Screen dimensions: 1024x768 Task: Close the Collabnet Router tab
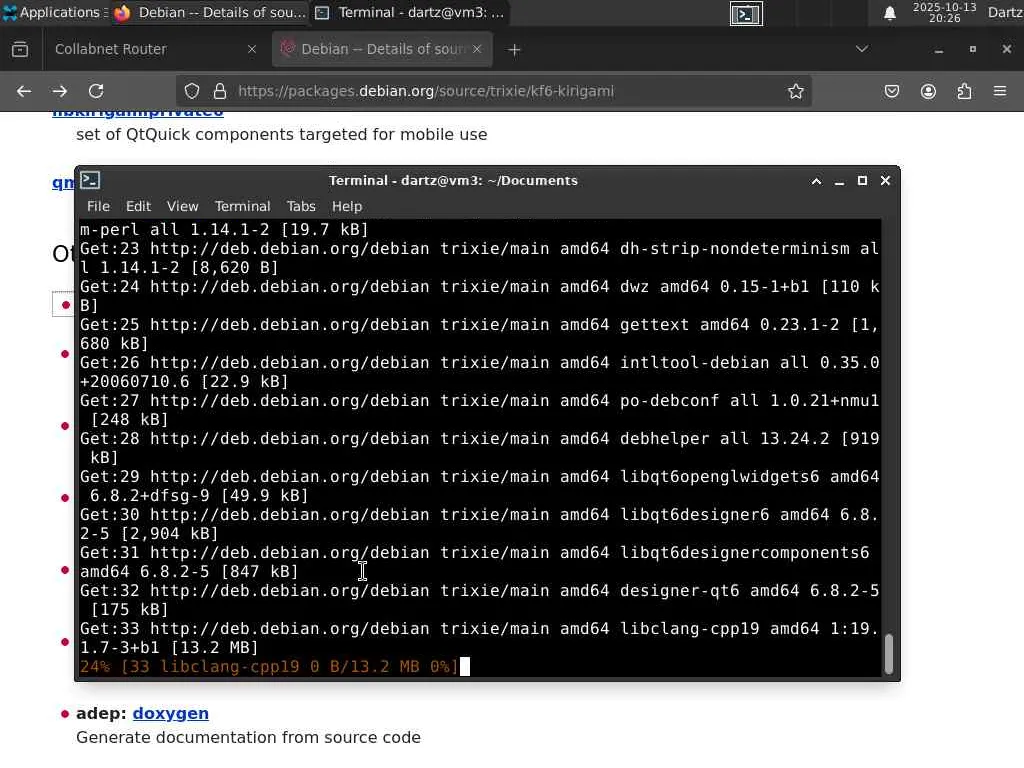tap(251, 49)
